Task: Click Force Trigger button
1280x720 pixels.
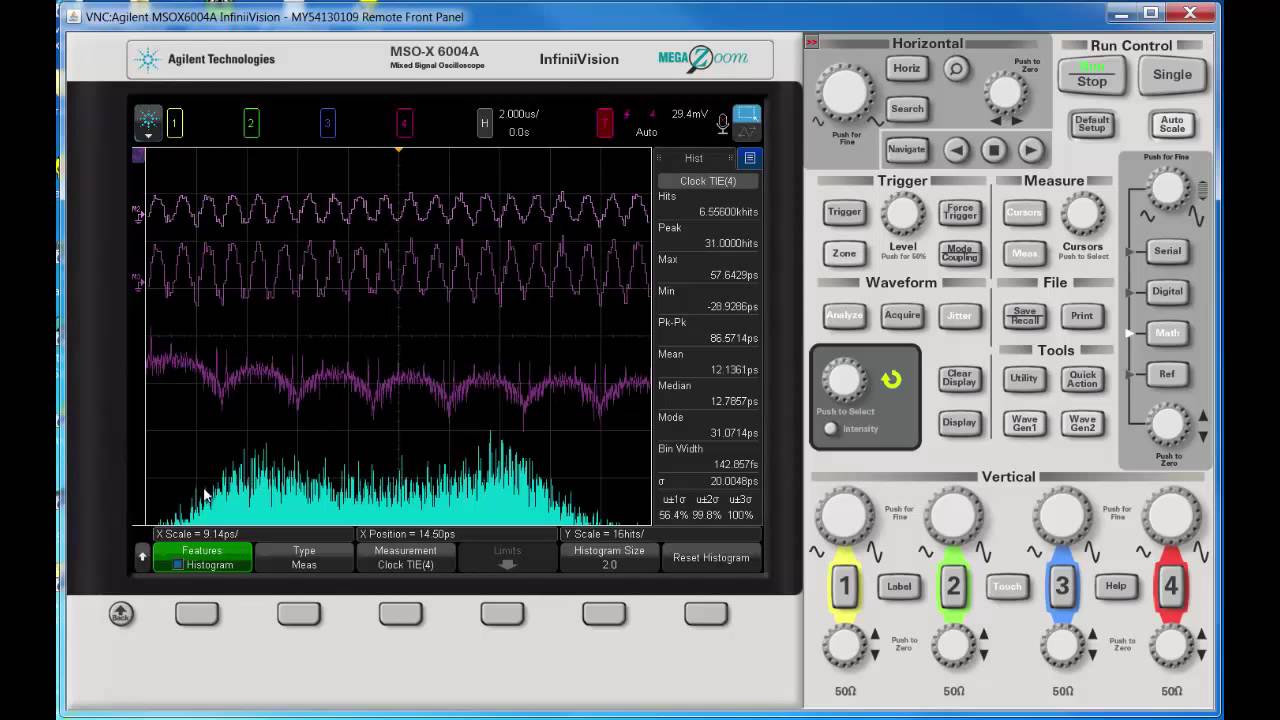Action: tap(960, 212)
